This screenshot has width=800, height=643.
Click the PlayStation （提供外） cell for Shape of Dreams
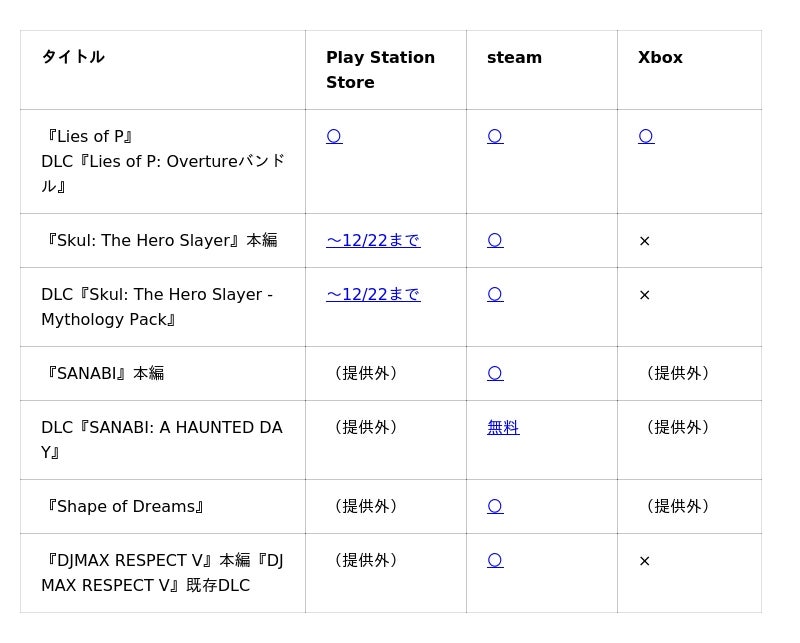(365, 506)
